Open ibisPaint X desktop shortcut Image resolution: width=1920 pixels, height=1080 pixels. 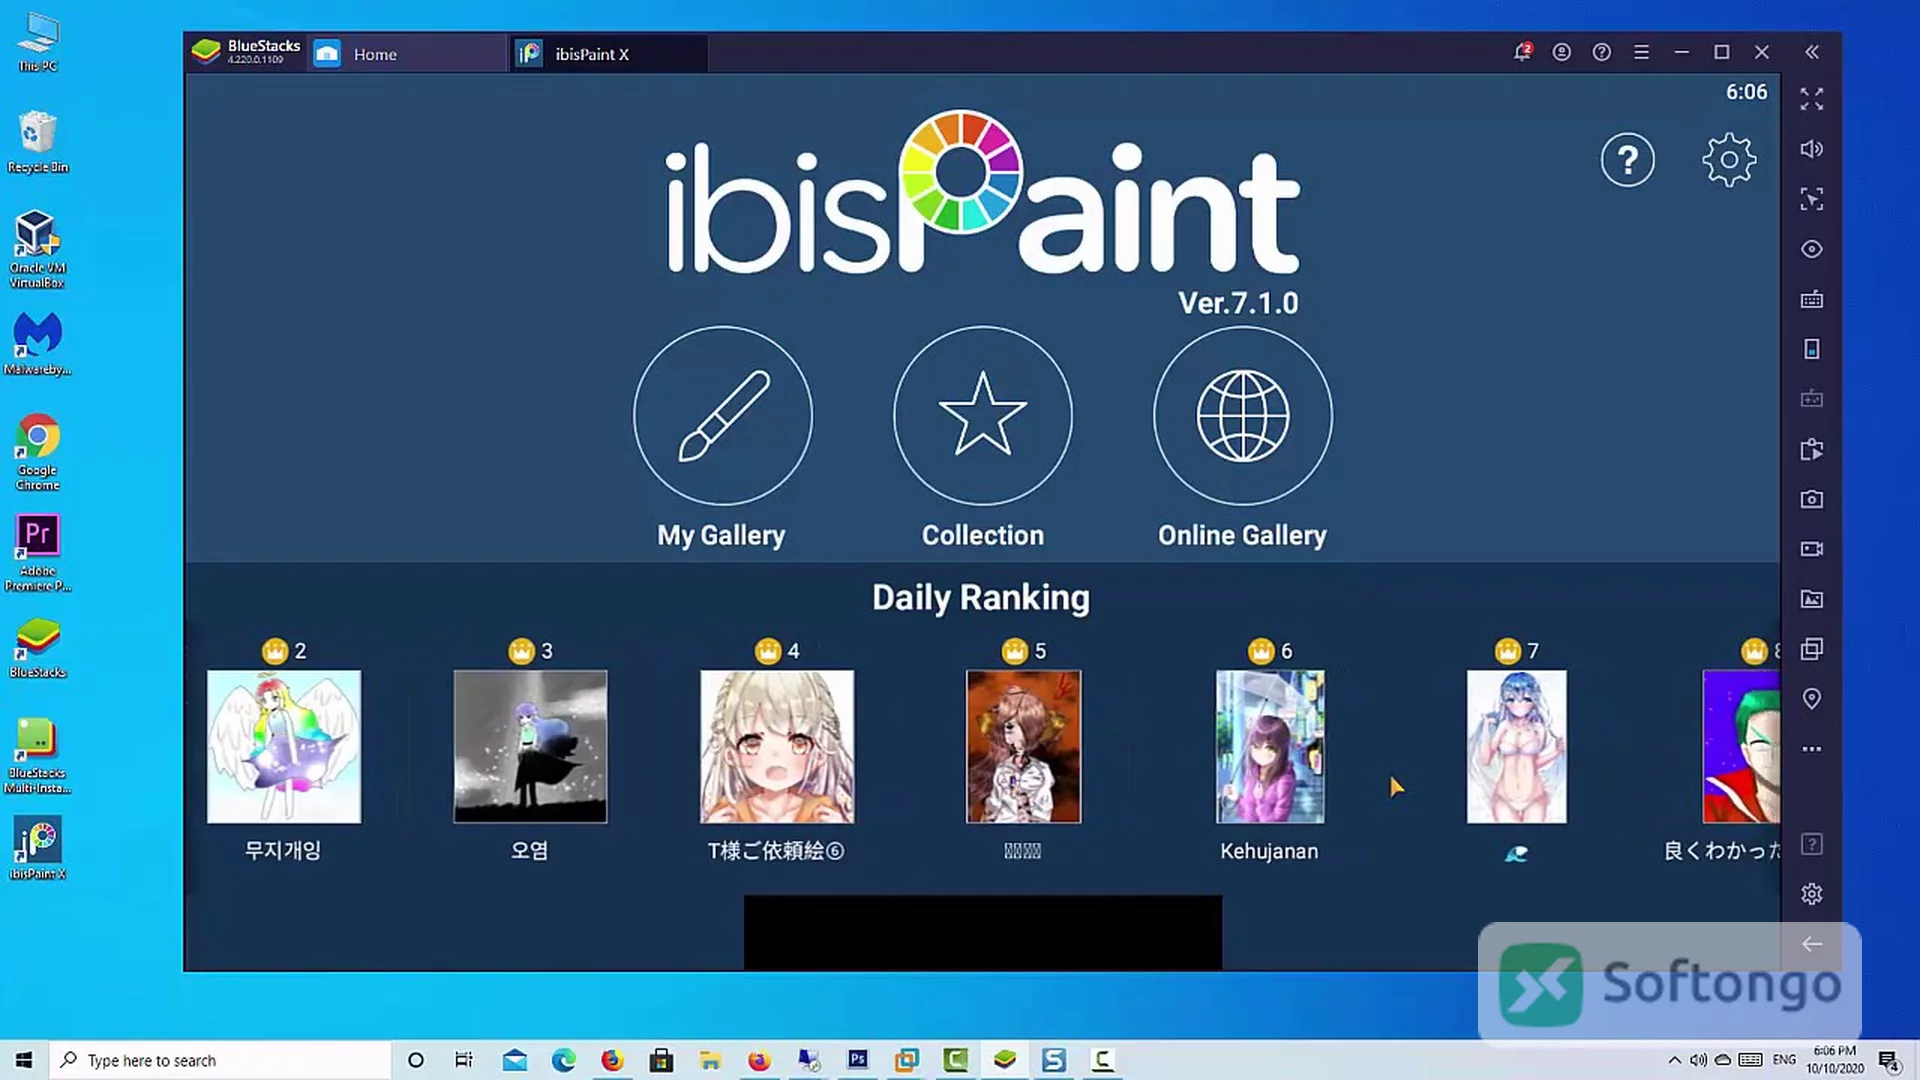pos(37,847)
